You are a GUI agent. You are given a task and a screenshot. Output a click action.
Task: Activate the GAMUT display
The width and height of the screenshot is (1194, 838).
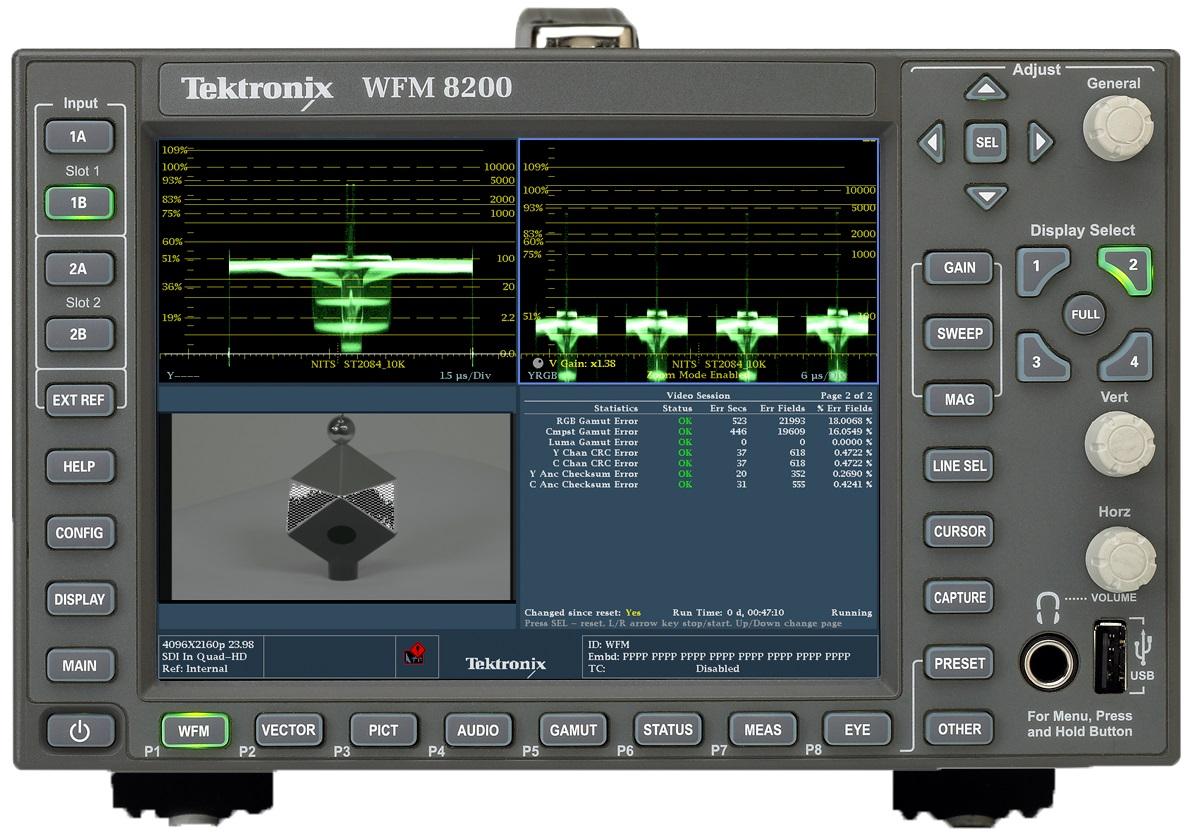click(x=573, y=730)
